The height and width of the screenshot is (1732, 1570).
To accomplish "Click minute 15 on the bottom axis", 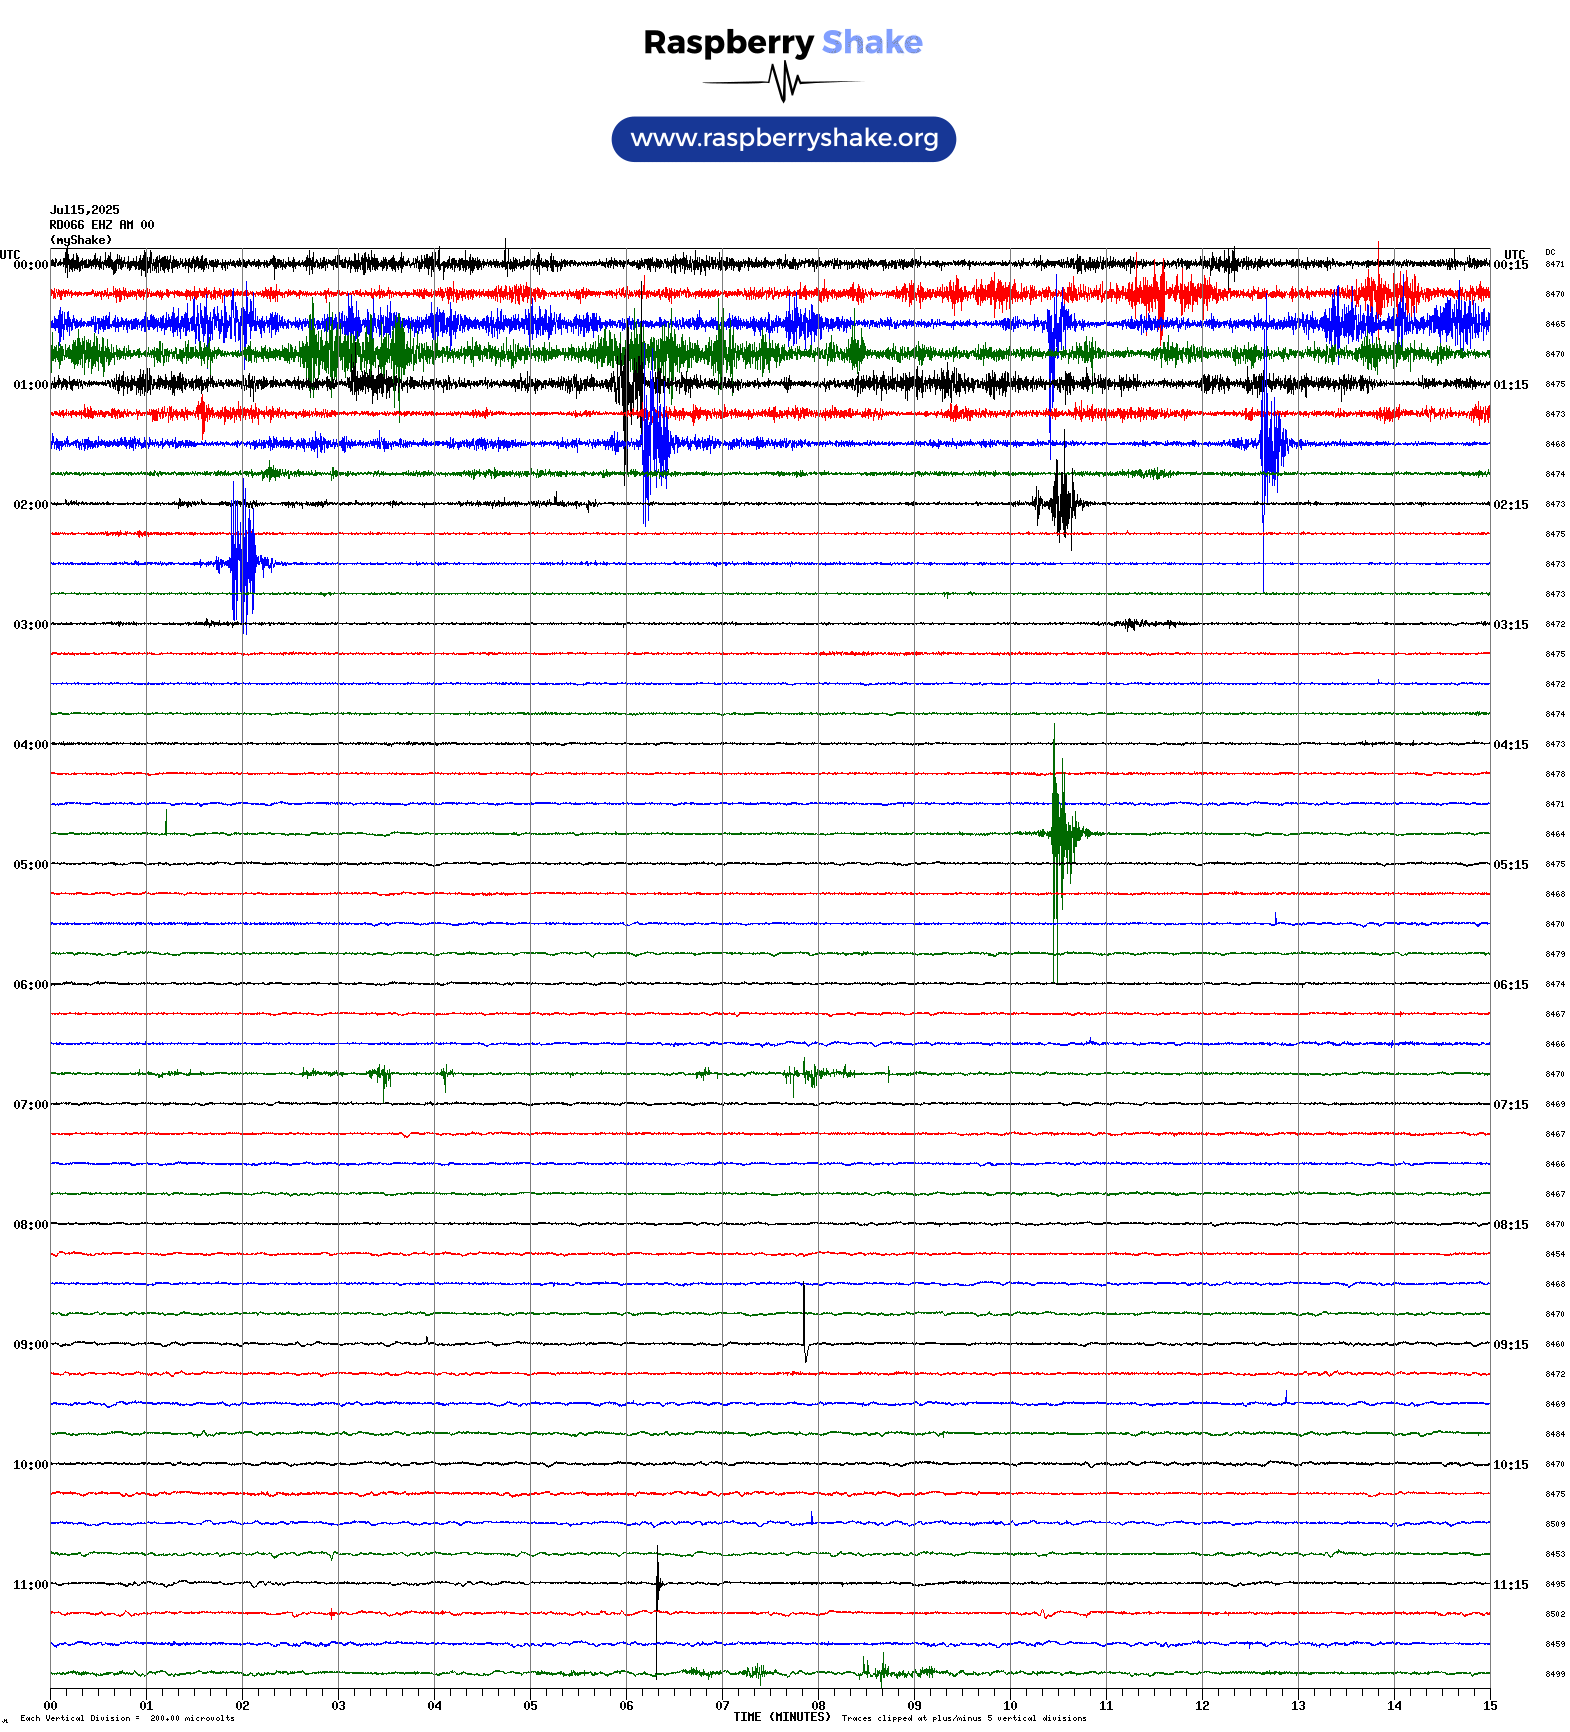I will [1489, 1706].
